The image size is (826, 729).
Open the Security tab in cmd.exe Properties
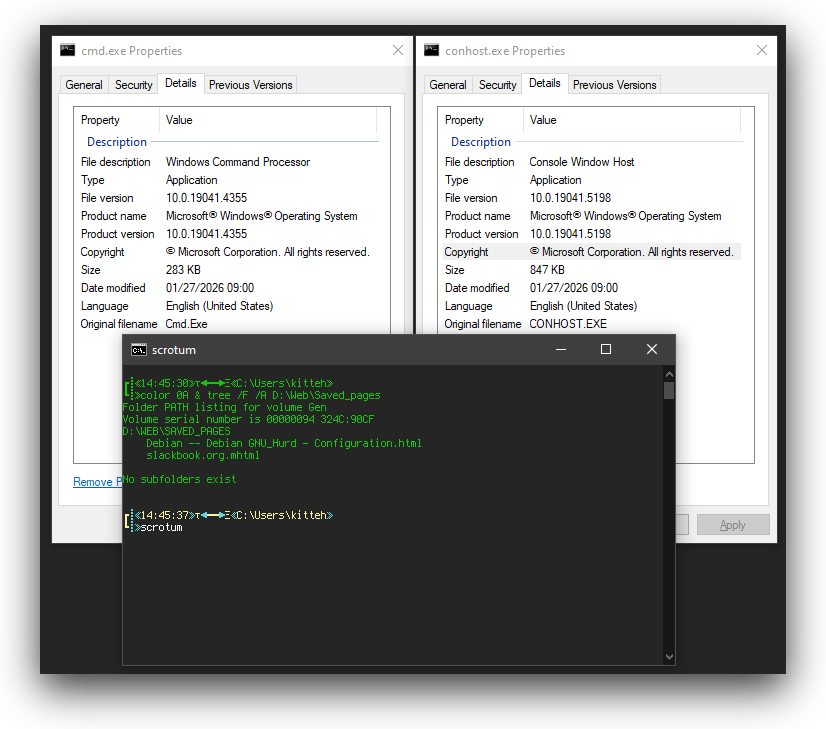133,85
